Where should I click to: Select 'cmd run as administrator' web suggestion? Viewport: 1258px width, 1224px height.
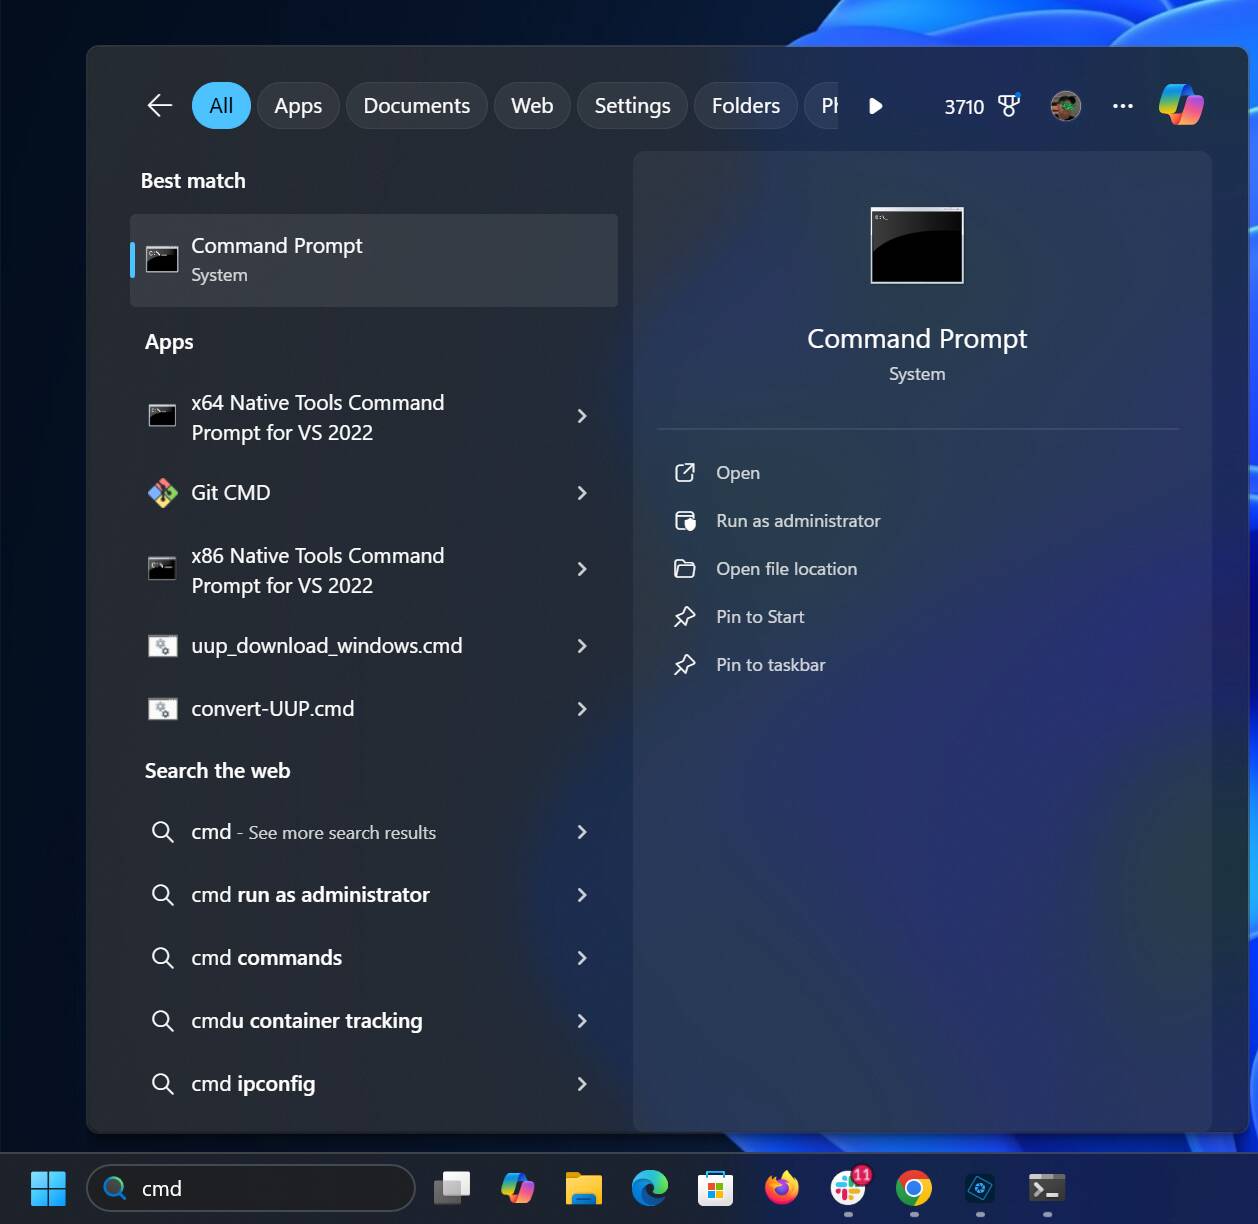[x=310, y=895]
